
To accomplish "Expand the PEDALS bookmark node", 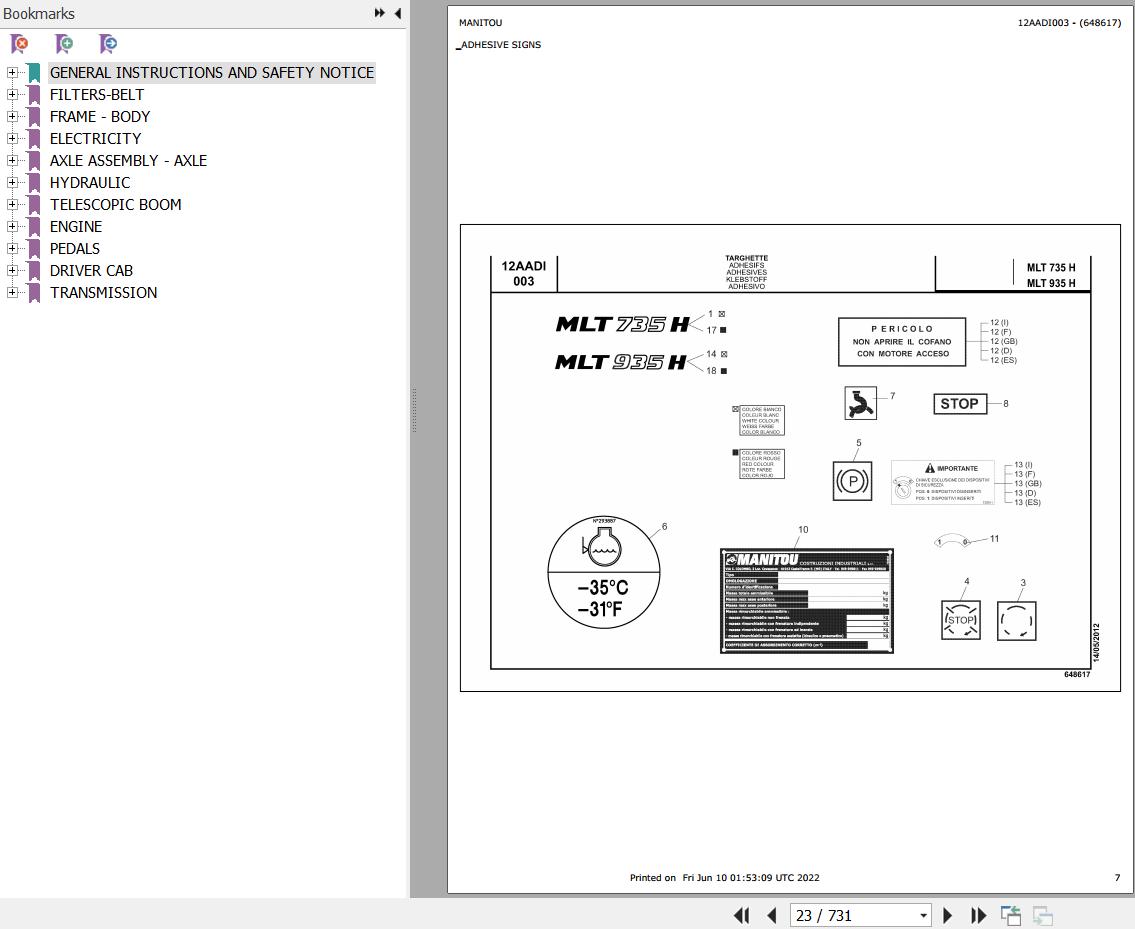I will pos(12,248).
